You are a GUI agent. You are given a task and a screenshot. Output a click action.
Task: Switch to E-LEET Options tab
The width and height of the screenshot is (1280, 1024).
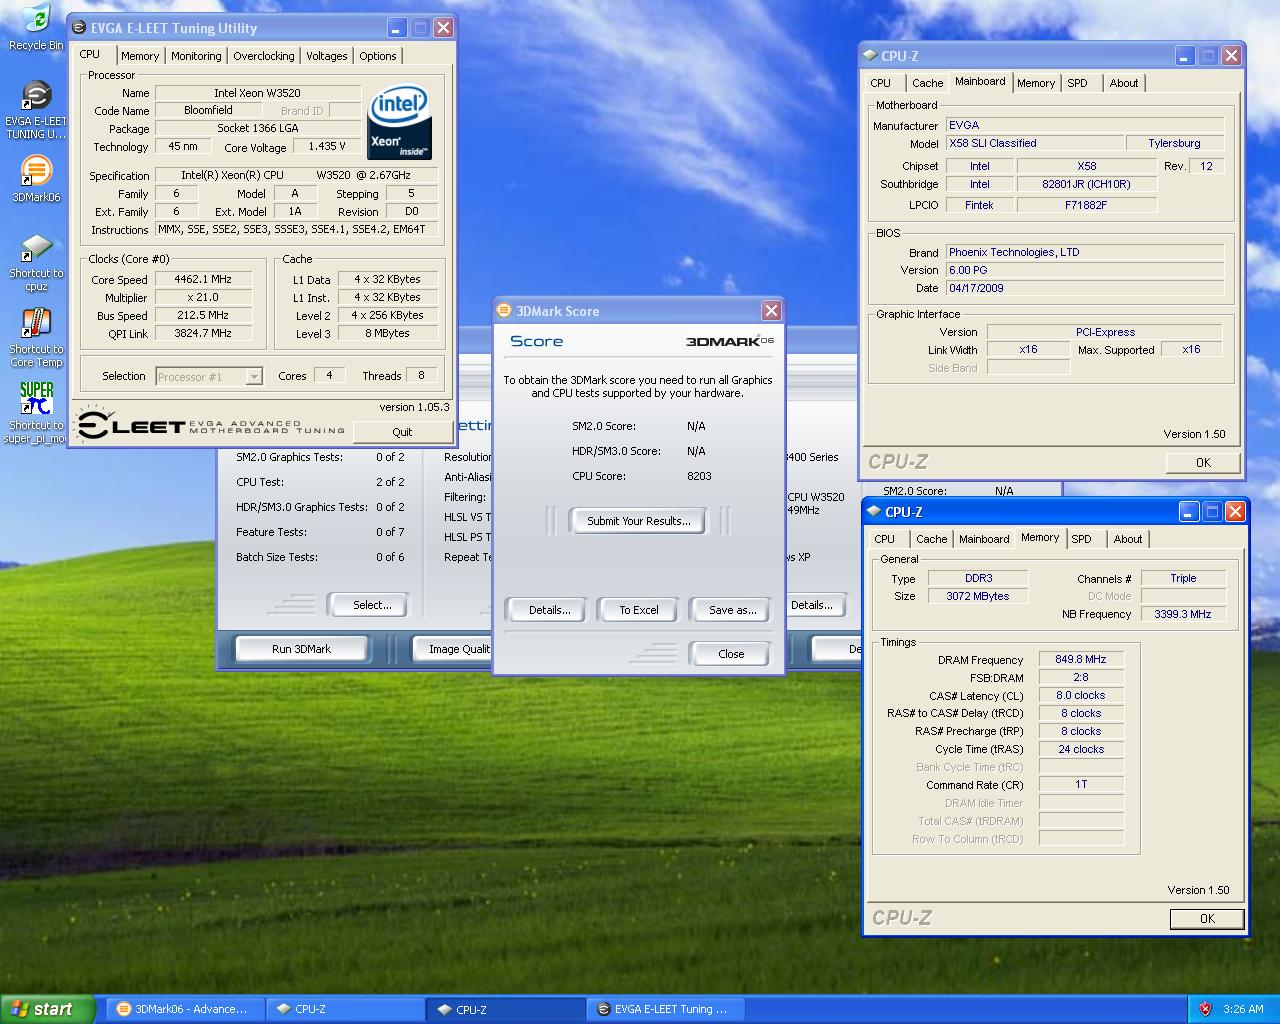tap(378, 56)
